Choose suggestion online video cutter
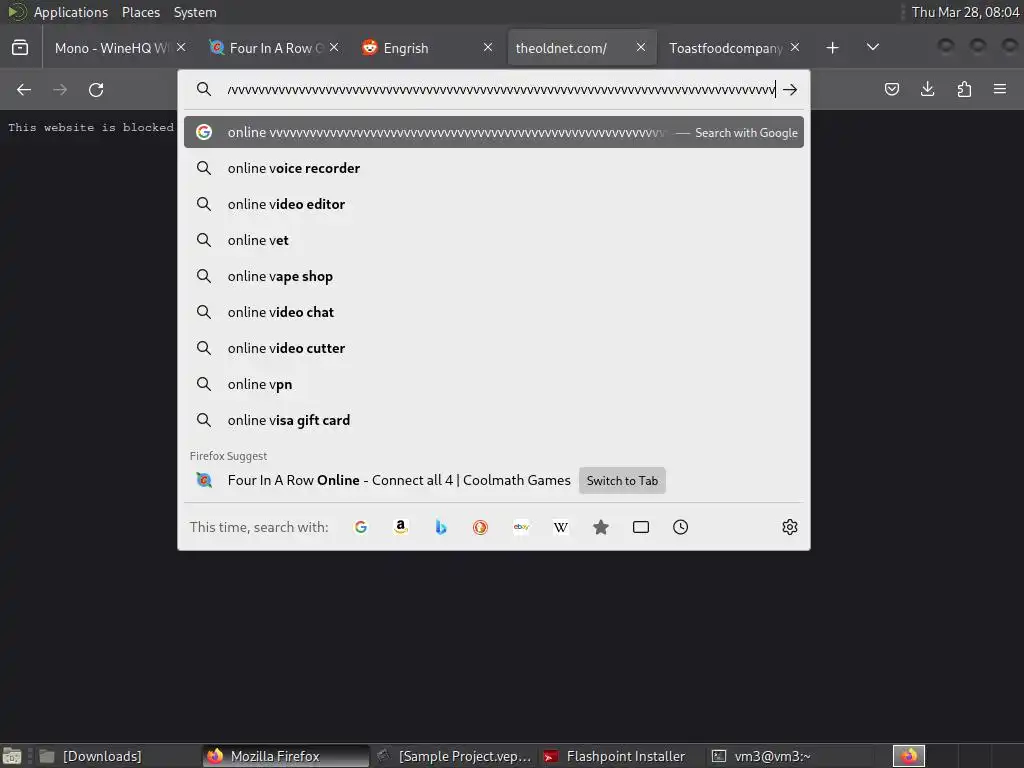 pos(494,348)
